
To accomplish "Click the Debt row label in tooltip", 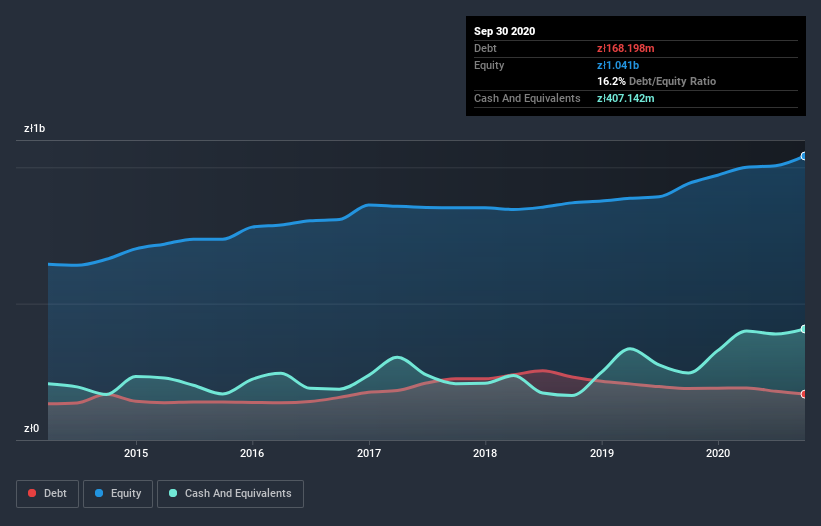I will coord(485,48).
